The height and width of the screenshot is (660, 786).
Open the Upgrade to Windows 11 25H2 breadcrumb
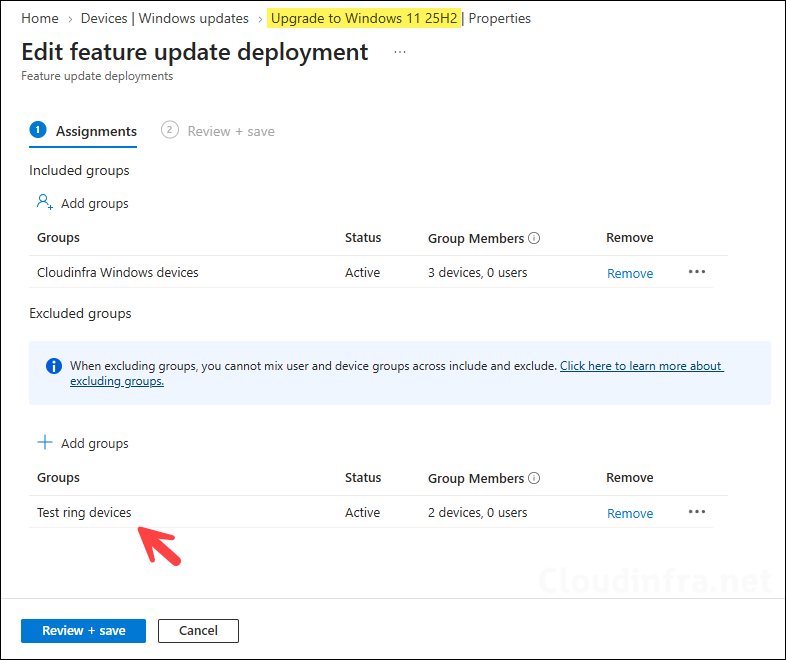point(364,19)
